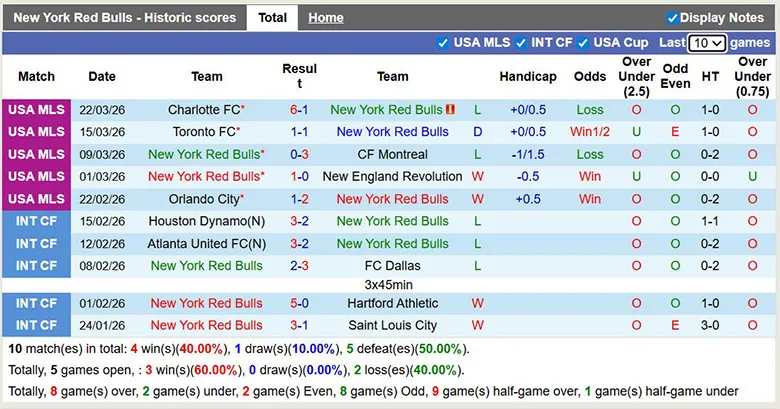780x409 pixels.
Task: Open the Last games count dropdown
Action: 707,43
